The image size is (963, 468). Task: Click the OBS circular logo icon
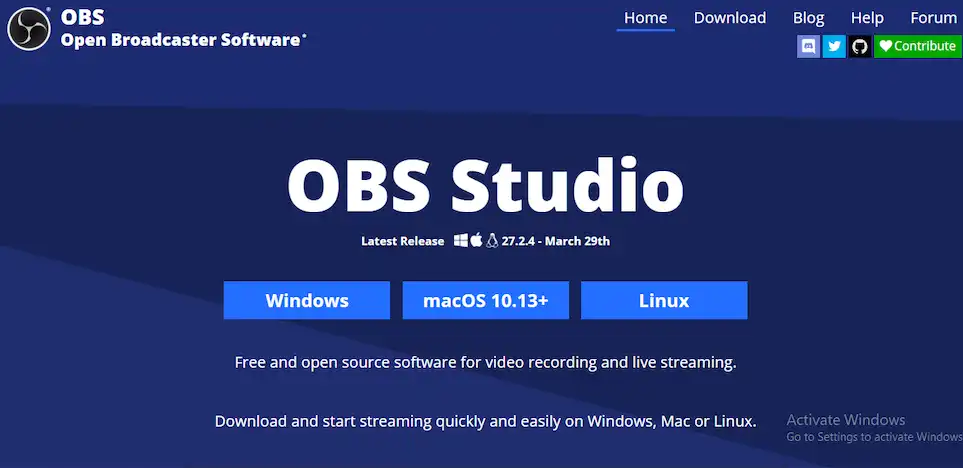[x=28, y=29]
